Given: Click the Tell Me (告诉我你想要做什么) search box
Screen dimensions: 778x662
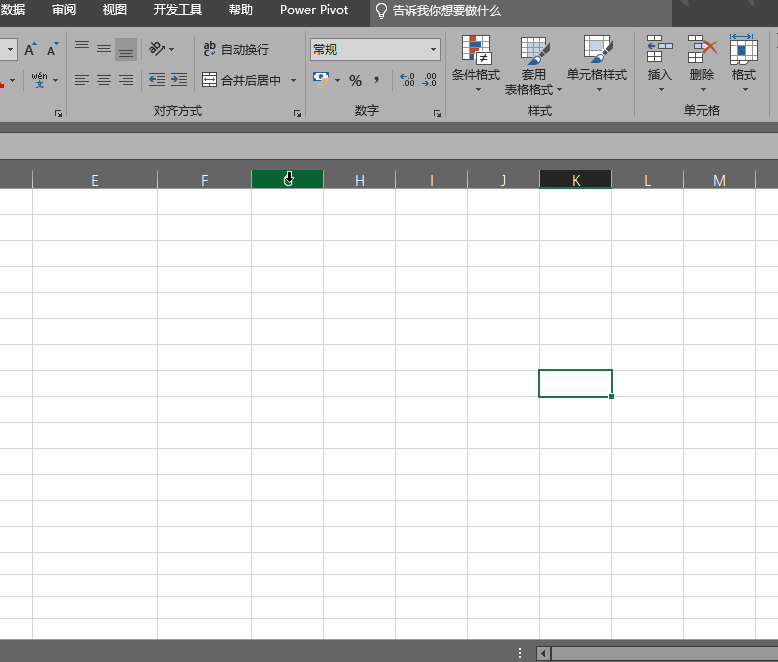Looking at the screenshot, I should point(446,10).
